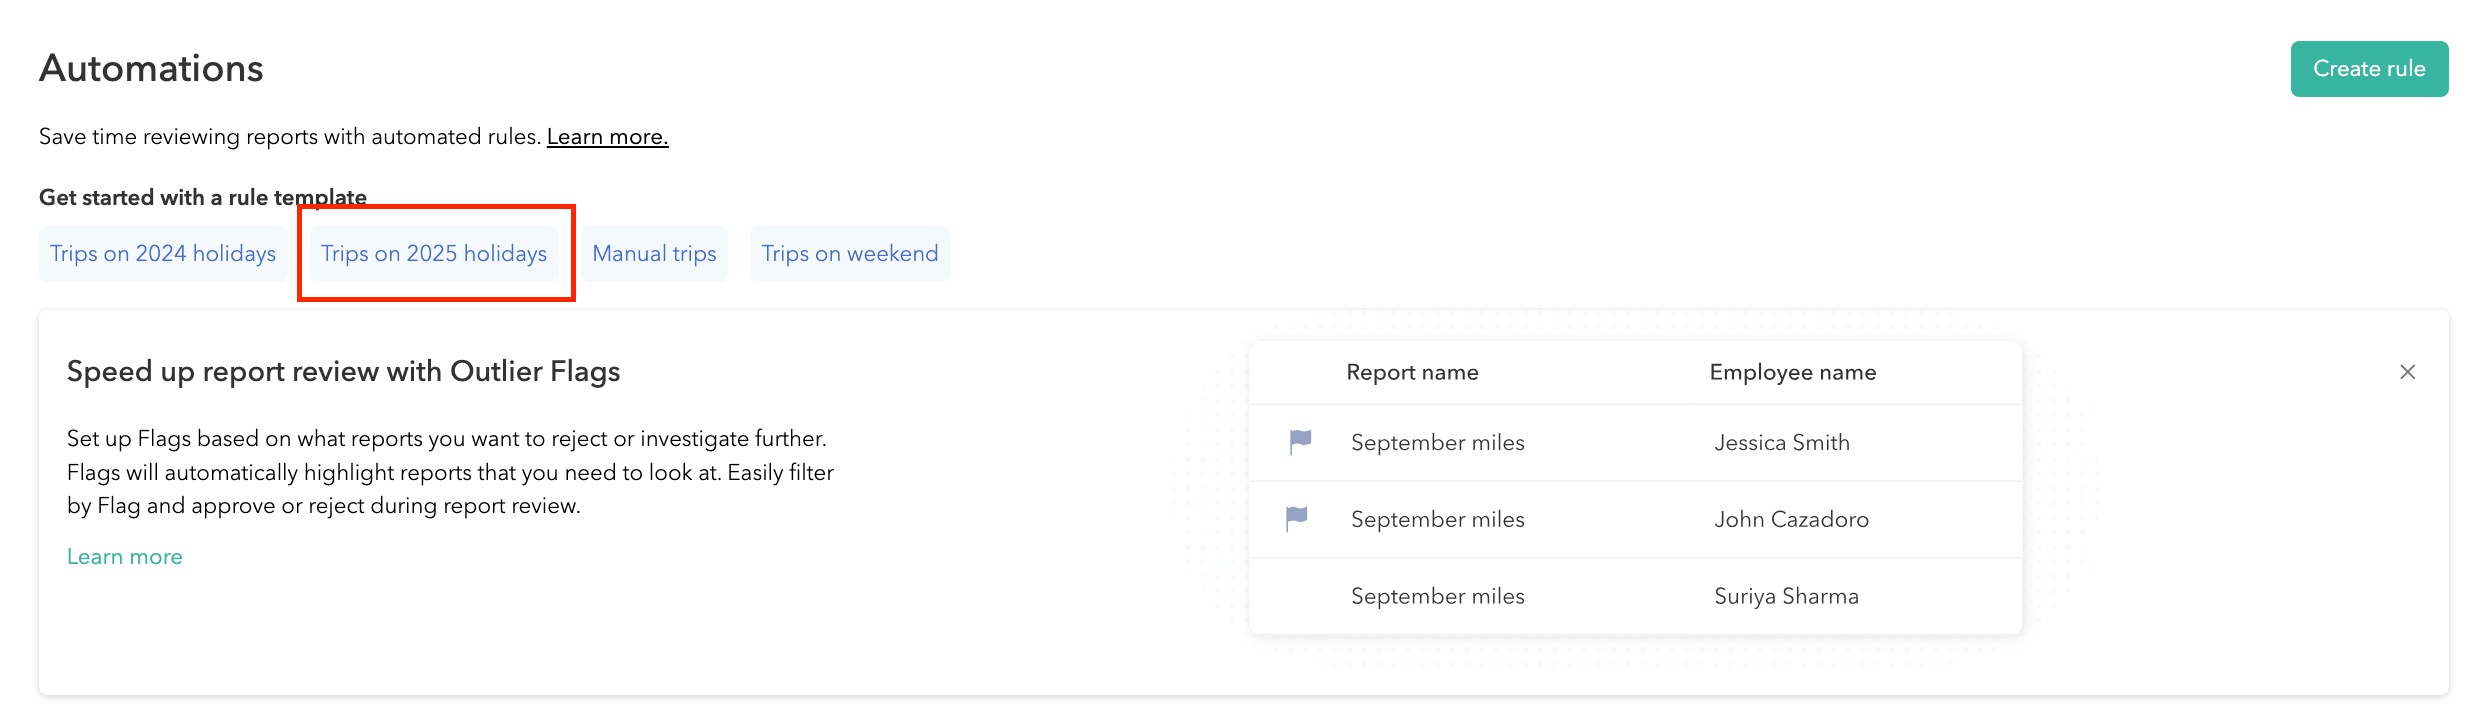This screenshot has height=706, width=2488.
Task: Choose the Trips on 2025 holidays template
Action: [434, 254]
